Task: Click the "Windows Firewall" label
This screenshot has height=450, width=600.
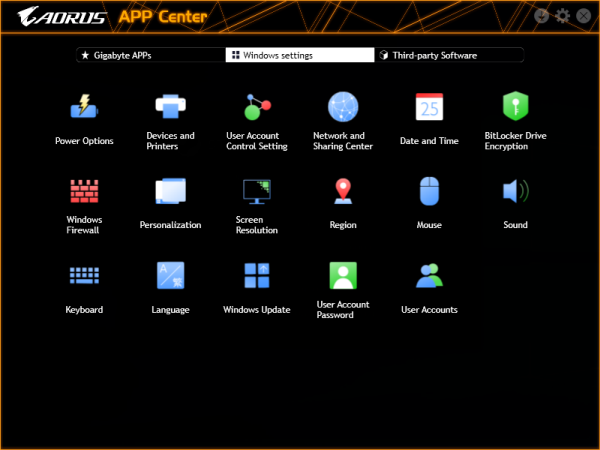Action: [84, 225]
